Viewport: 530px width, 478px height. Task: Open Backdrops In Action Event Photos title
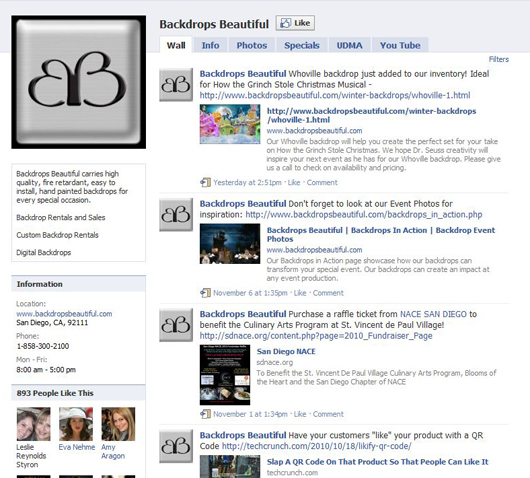381,235
